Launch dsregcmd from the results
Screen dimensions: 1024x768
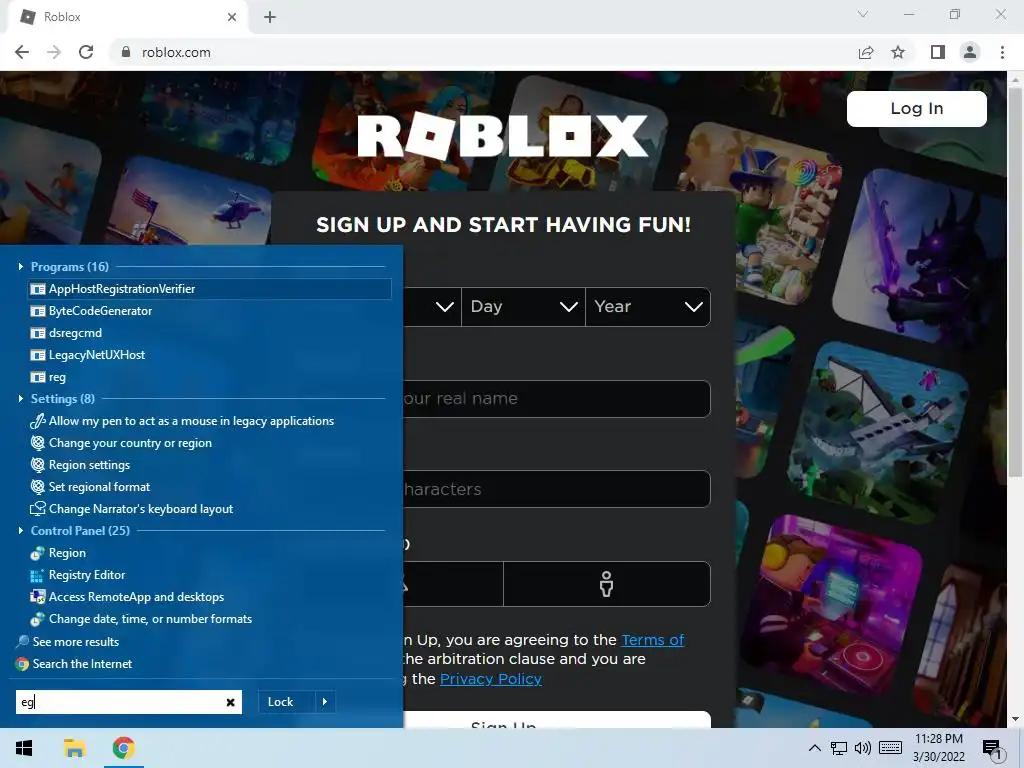[210, 333]
